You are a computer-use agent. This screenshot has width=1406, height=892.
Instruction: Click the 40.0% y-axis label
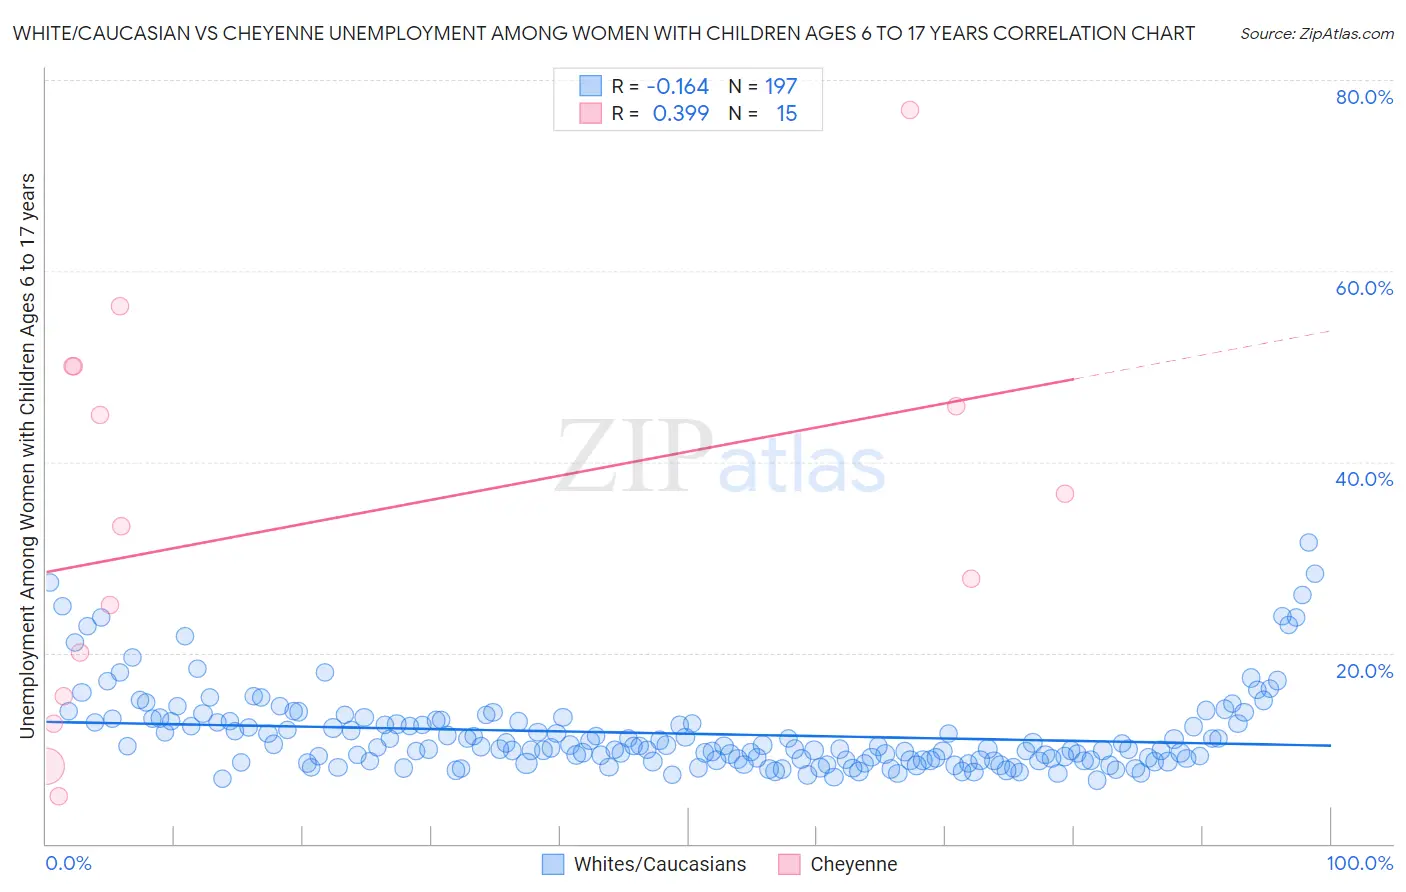pyautogui.click(x=1364, y=479)
